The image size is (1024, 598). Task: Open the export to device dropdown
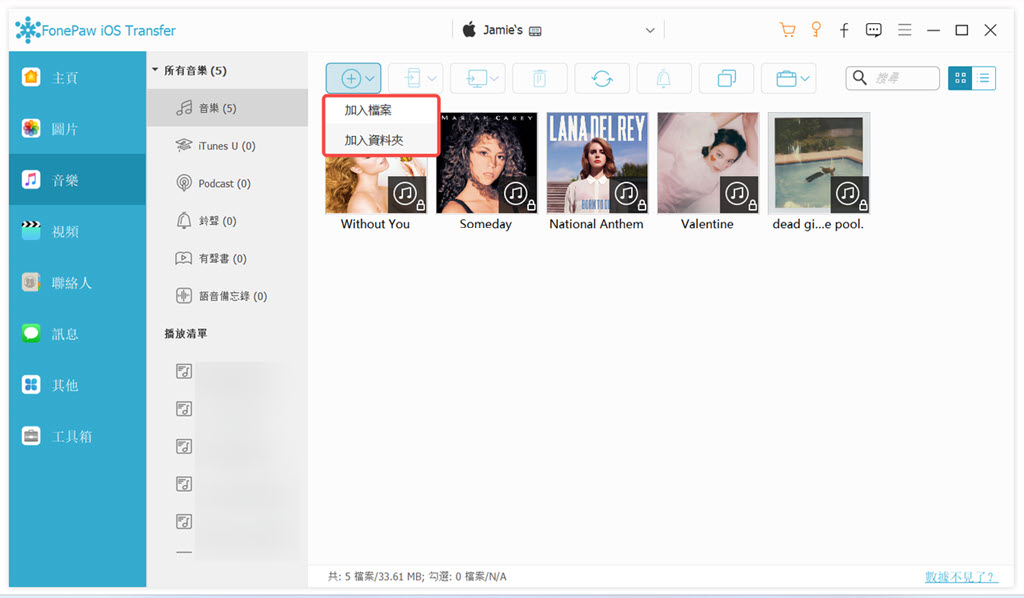[415, 78]
